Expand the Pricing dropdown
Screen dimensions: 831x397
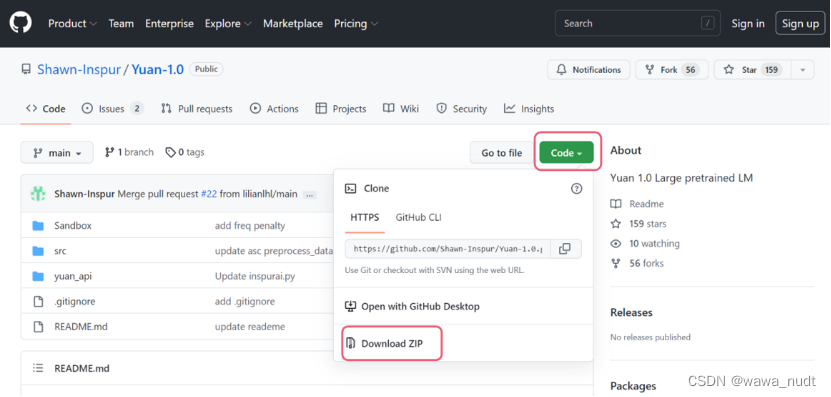tap(356, 23)
